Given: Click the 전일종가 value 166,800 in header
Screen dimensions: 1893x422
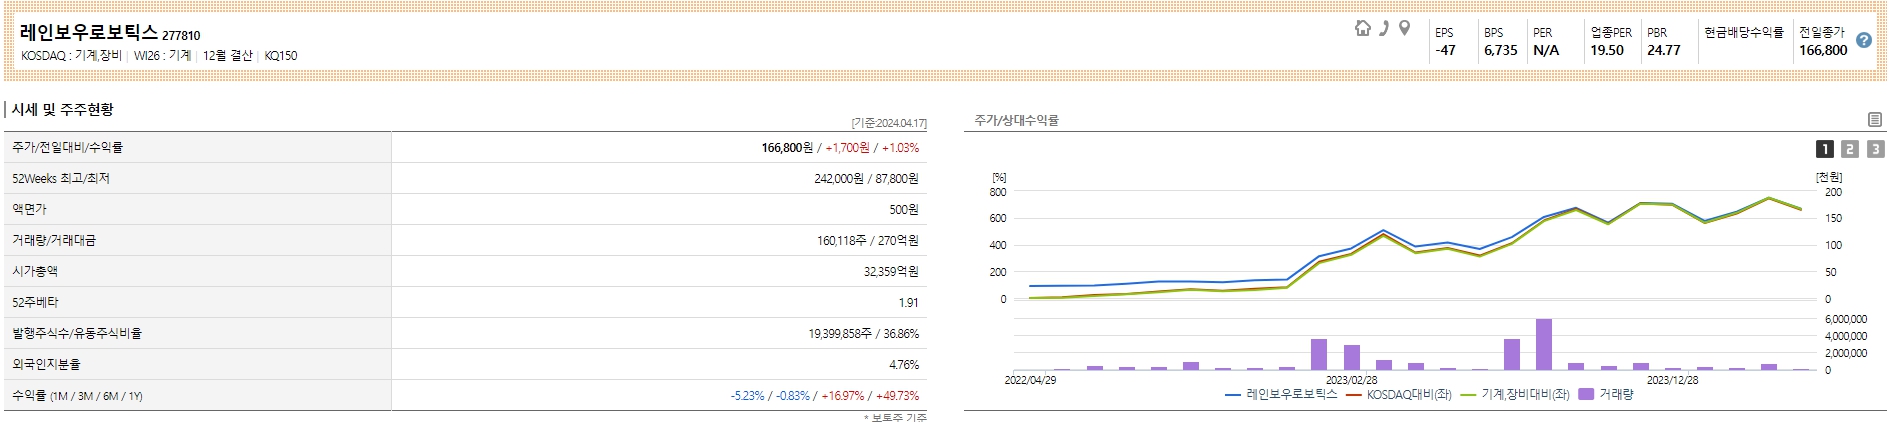Looking at the screenshot, I should click(x=1823, y=50).
